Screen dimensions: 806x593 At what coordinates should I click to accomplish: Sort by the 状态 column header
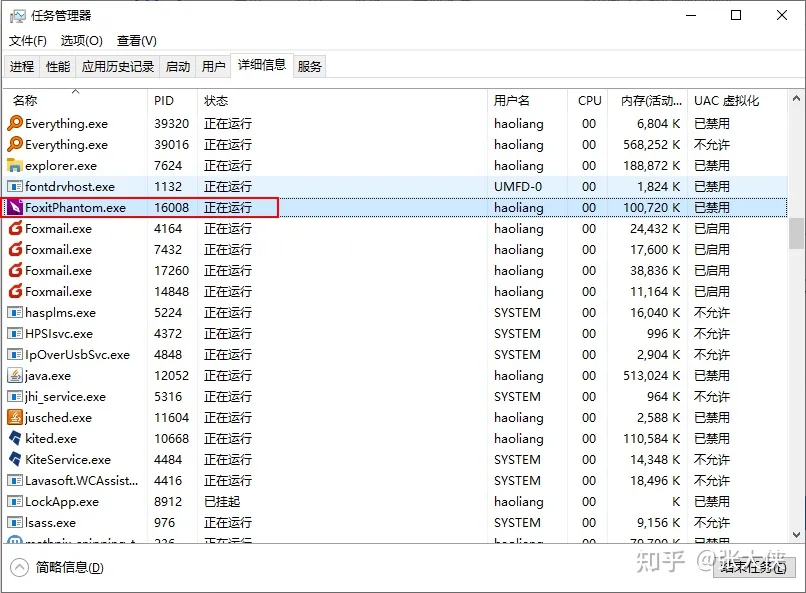tap(342, 100)
